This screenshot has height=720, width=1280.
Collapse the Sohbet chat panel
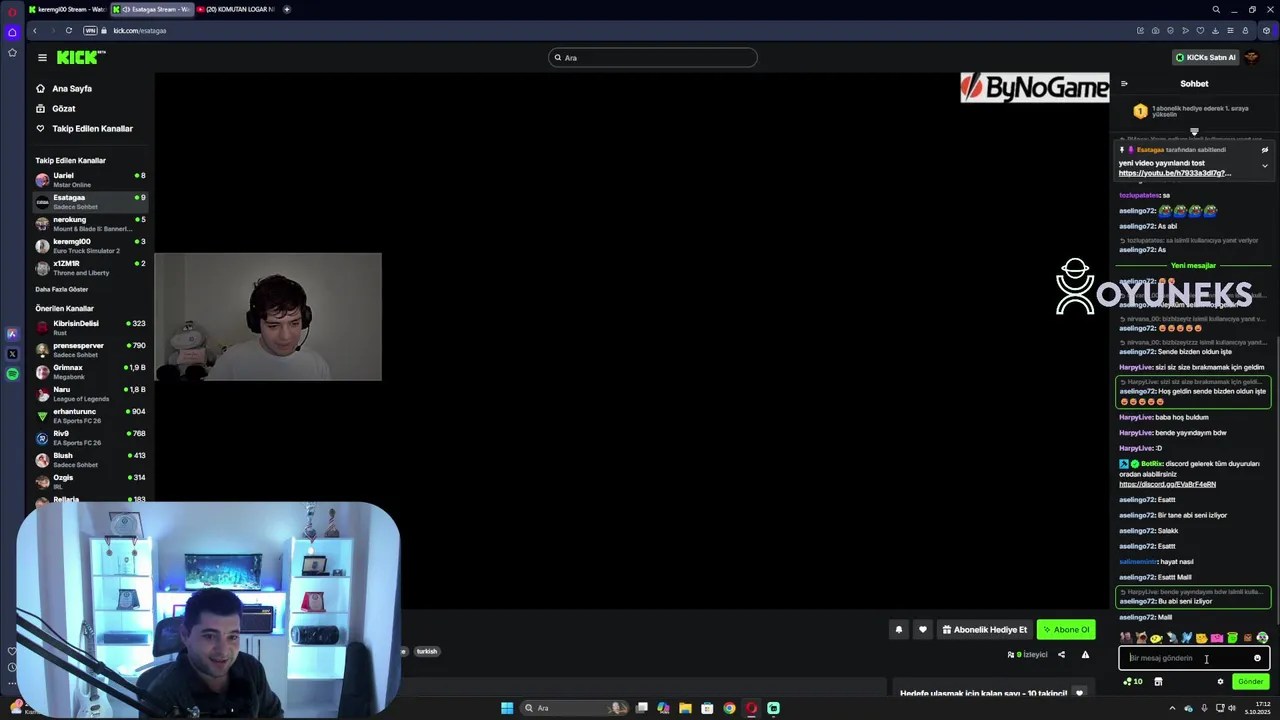(x=1124, y=84)
